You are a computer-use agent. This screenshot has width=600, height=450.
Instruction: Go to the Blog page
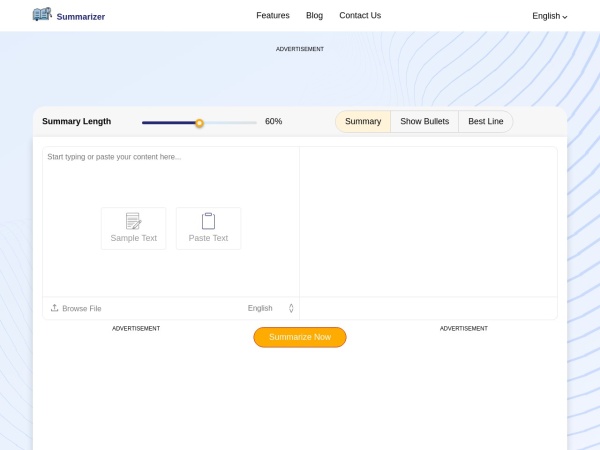pyautogui.click(x=314, y=16)
